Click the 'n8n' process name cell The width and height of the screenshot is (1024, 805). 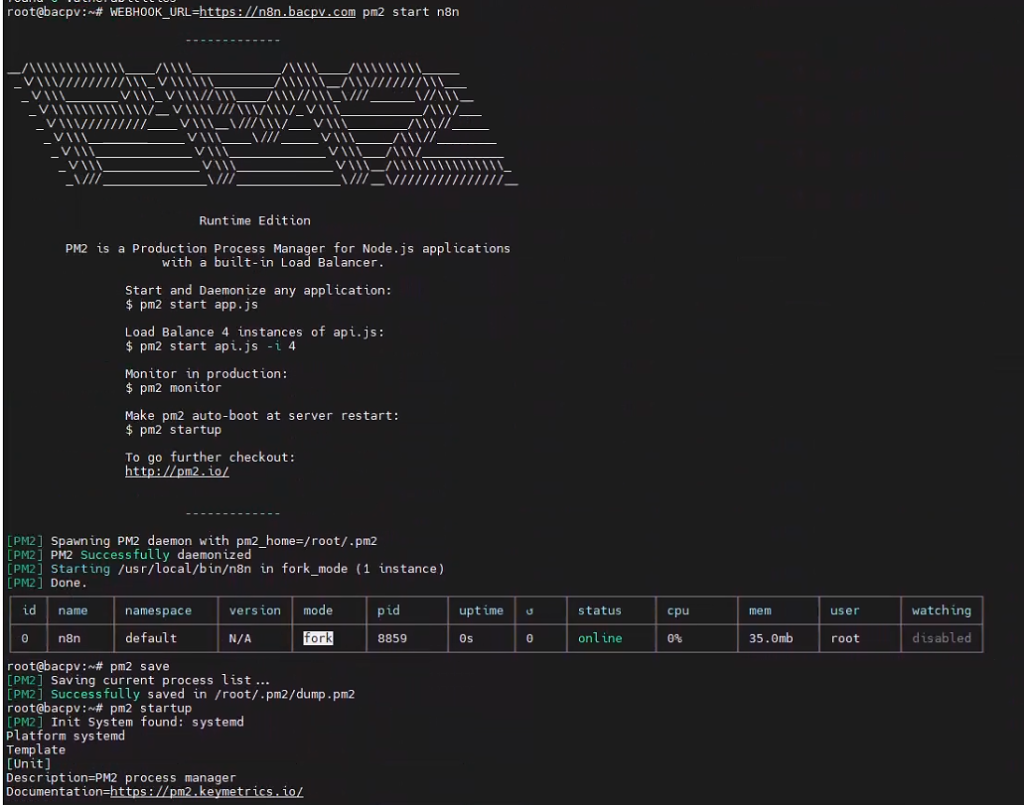[69, 638]
